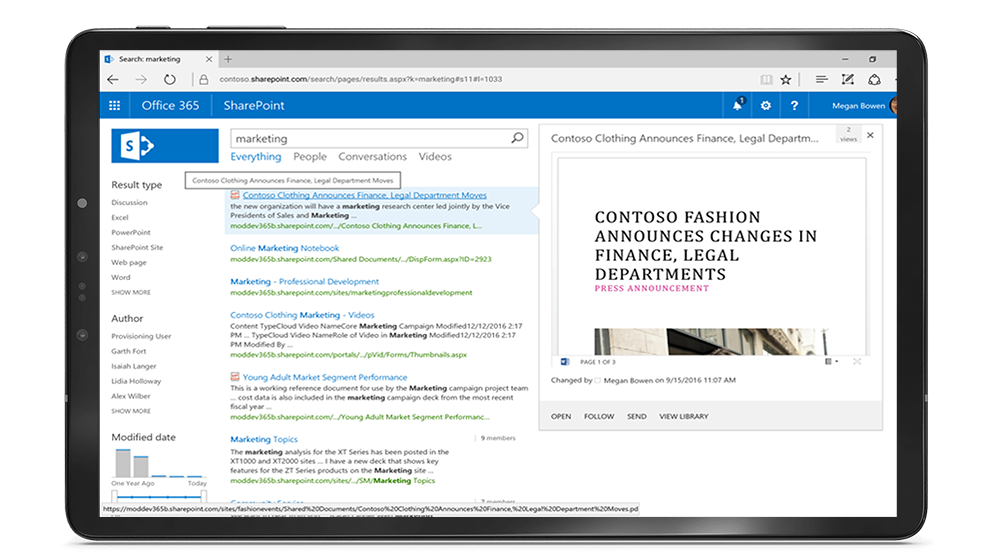Open Young Adult Market Segment Performance result
Image resolution: width=996 pixels, height=553 pixels.
pyautogui.click(x=325, y=377)
